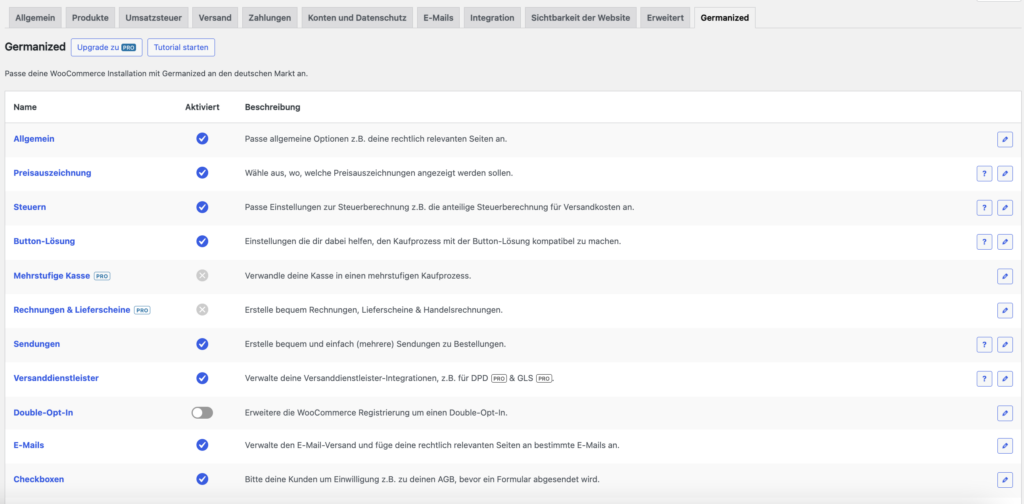Viewport: 1024px width, 504px height.
Task: Click edit pencil for Versanddienstleister row
Action: coord(1004,378)
